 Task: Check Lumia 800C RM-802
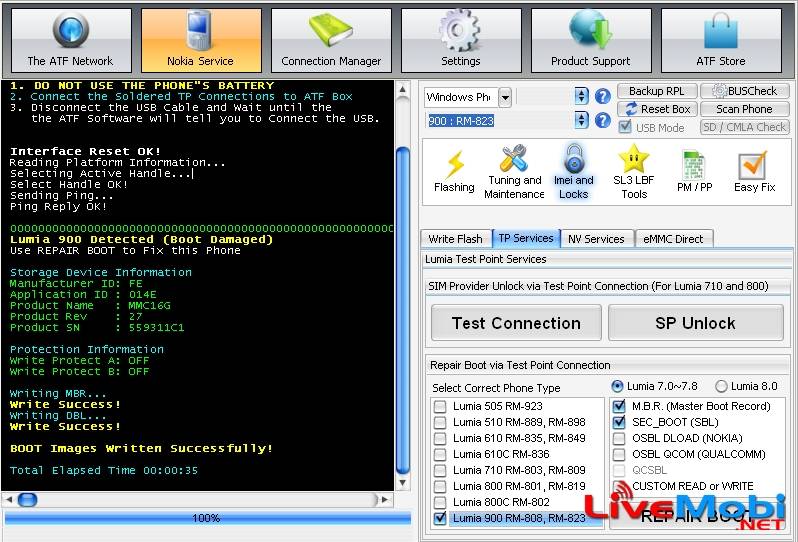440,502
